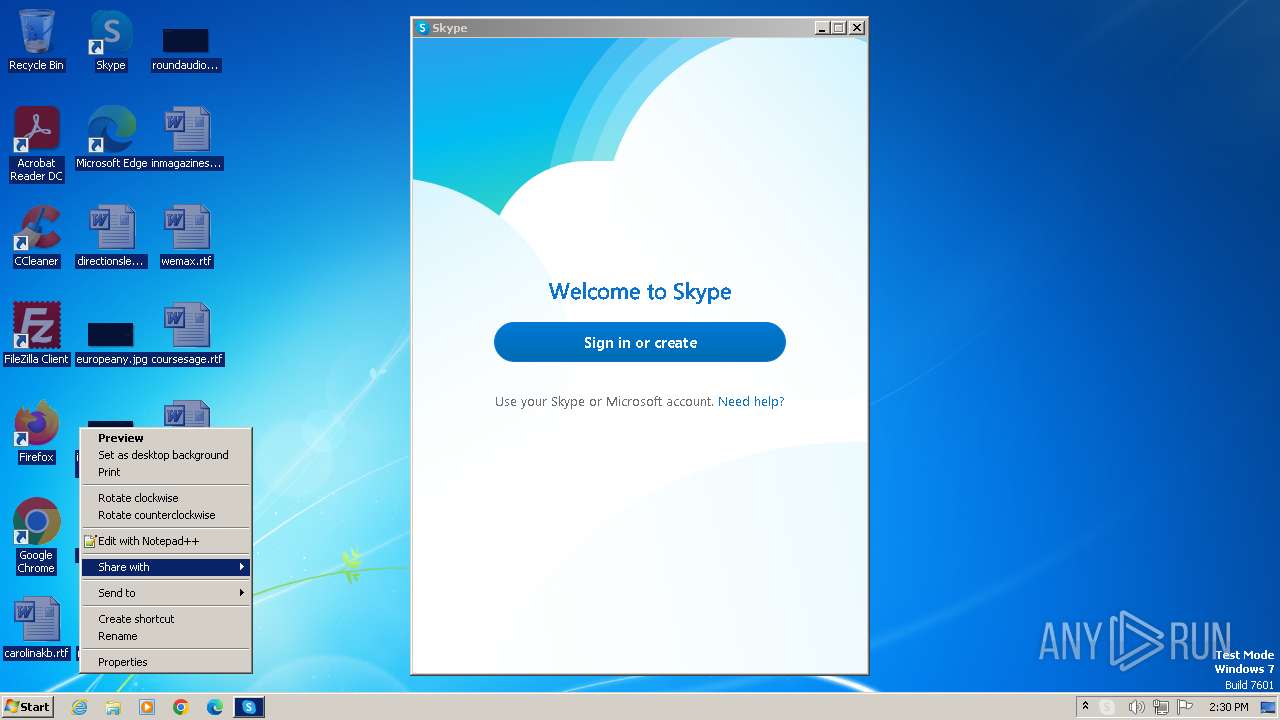Image resolution: width=1280 pixels, height=720 pixels.
Task: Select the inmagazines document icon
Action: (186, 138)
